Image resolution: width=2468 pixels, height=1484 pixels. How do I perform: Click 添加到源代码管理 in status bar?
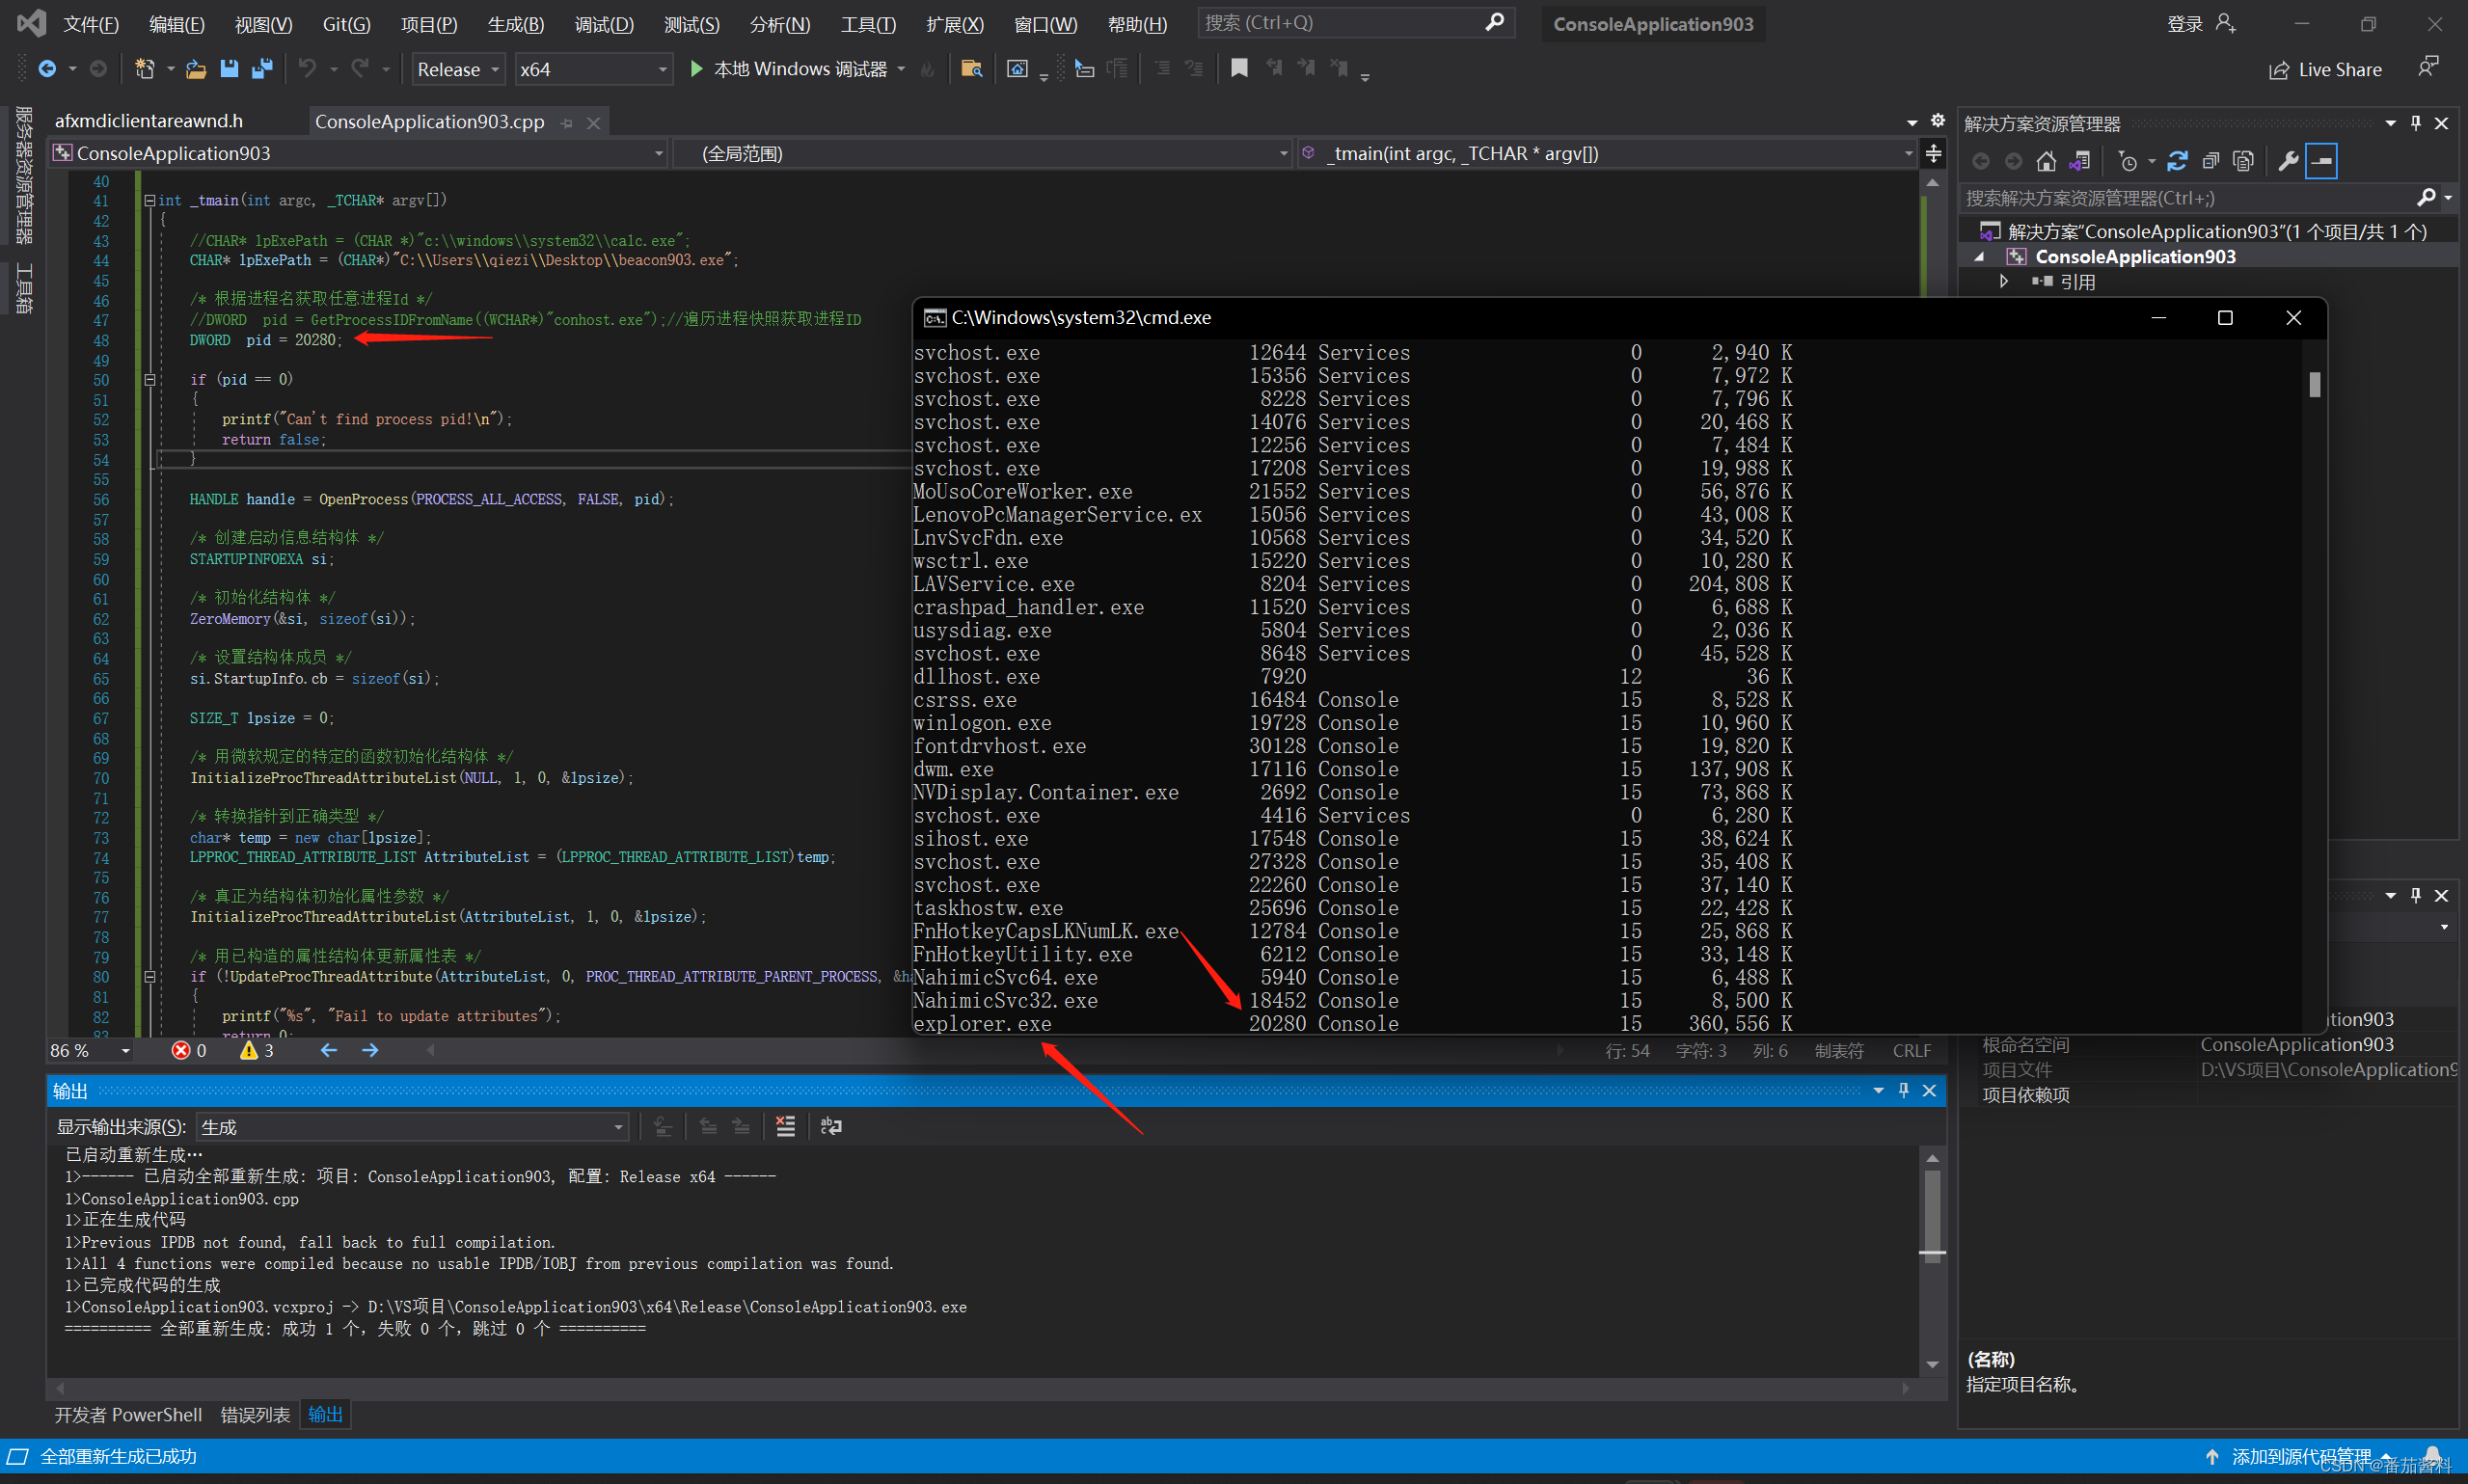tap(2300, 1457)
